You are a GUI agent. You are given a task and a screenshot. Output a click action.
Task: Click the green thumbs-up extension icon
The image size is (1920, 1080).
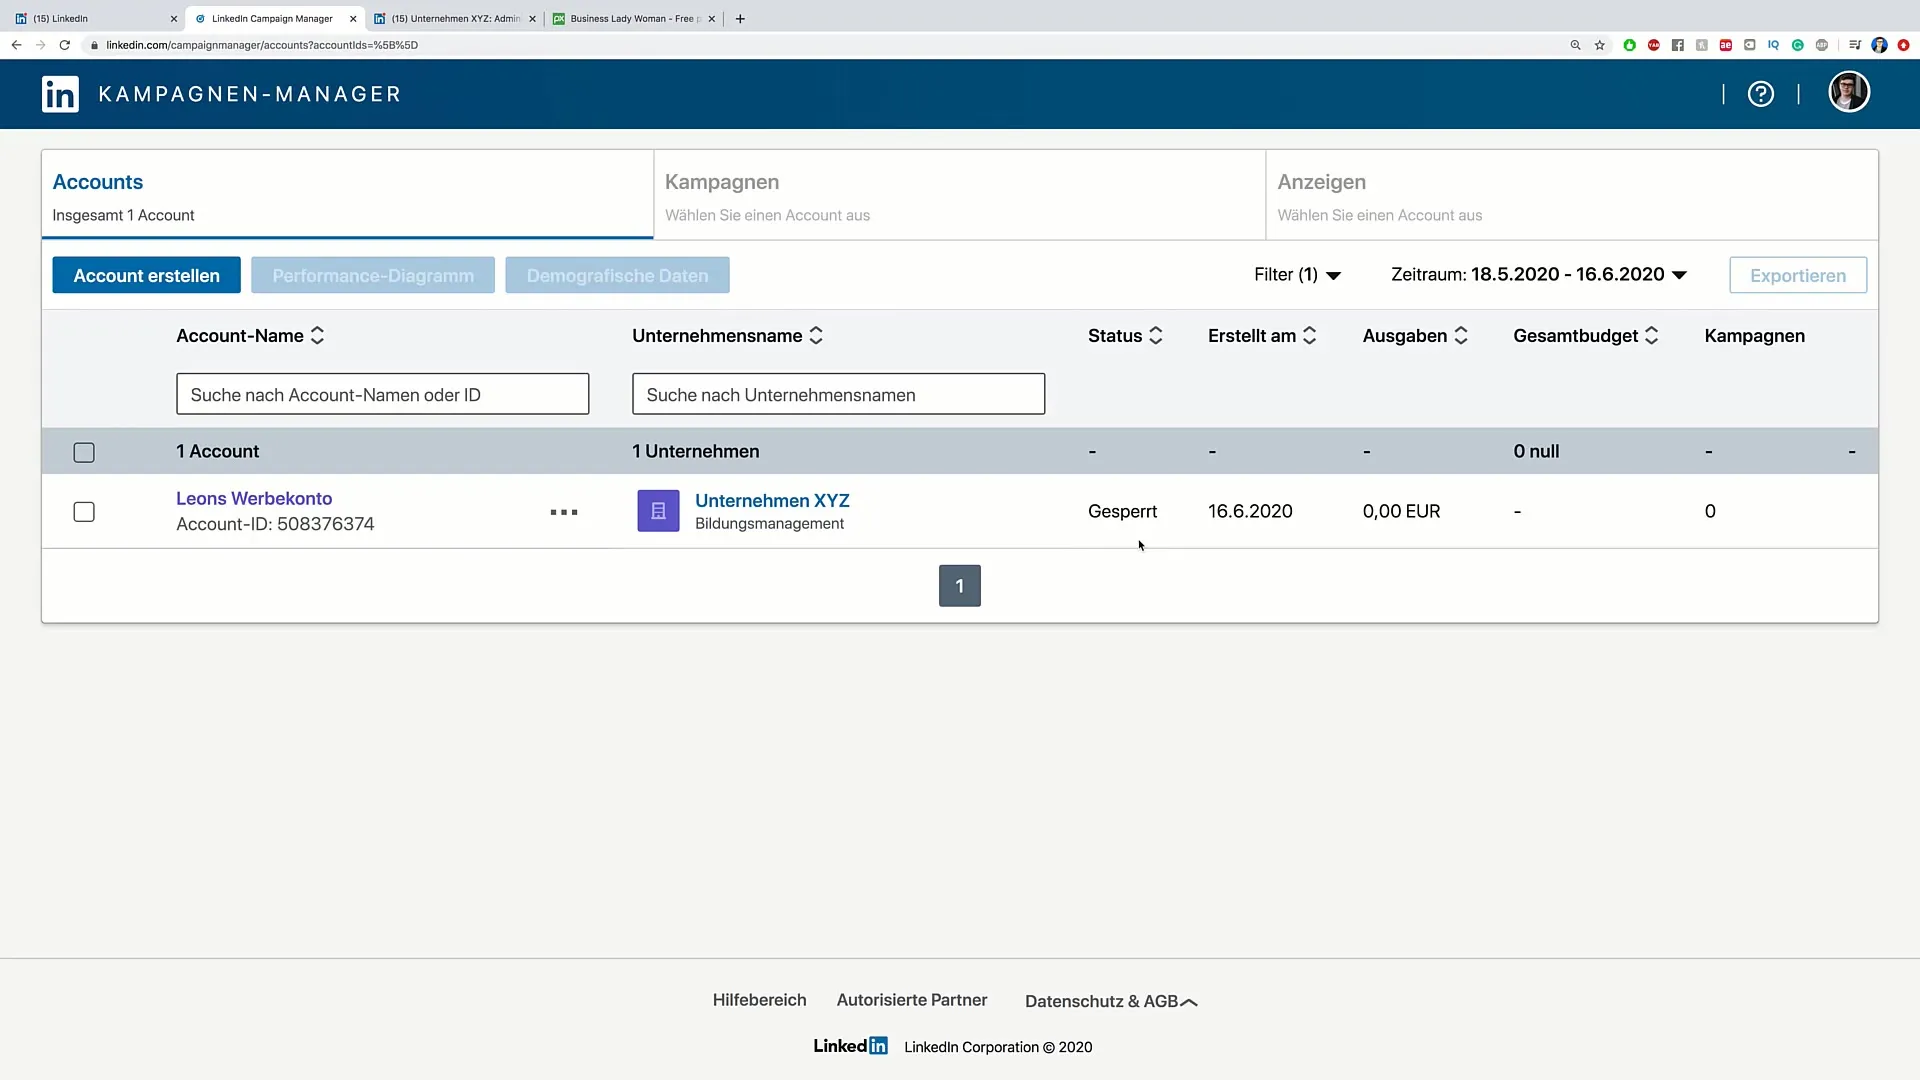[1629, 45]
